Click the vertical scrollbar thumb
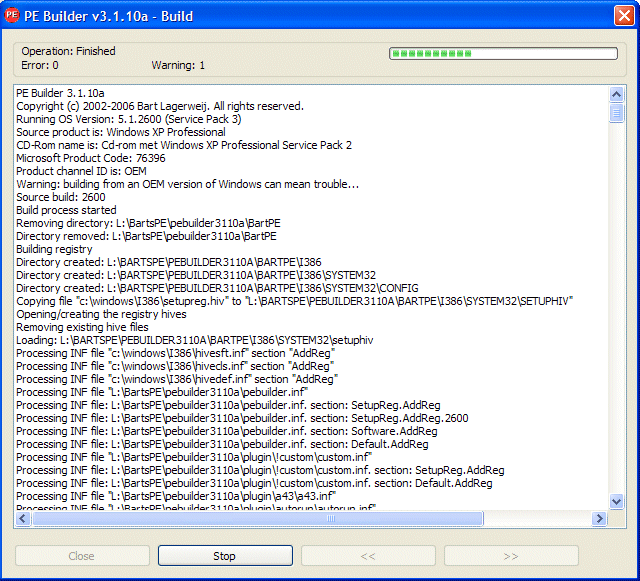Image resolution: width=640 pixels, height=581 pixels. pyautogui.click(x=616, y=113)
